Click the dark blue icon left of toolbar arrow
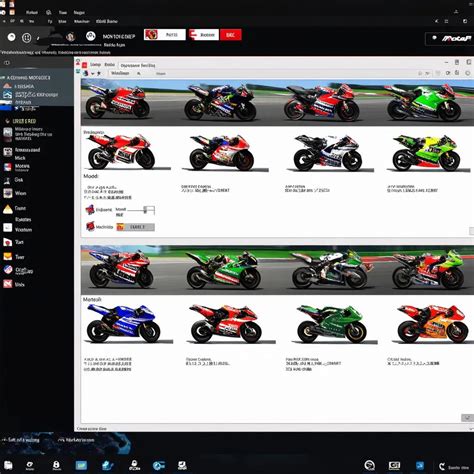The height and width of the screenshot is (474, 474). [85, 73]
